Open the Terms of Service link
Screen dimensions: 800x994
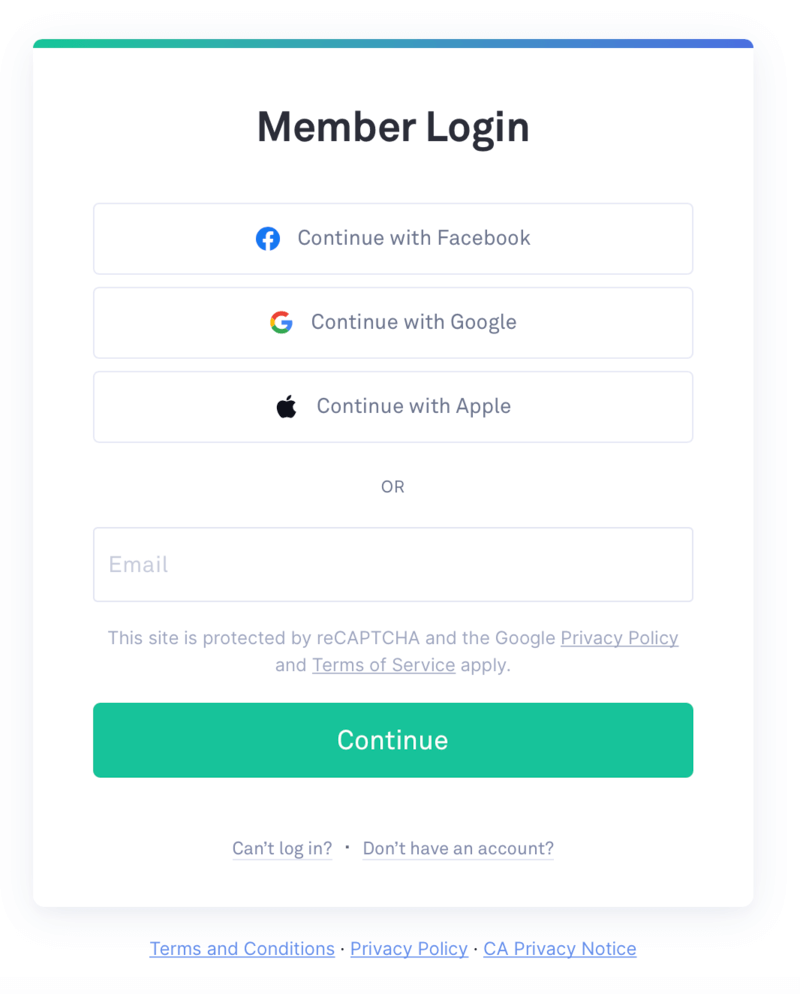pos(383,665)
